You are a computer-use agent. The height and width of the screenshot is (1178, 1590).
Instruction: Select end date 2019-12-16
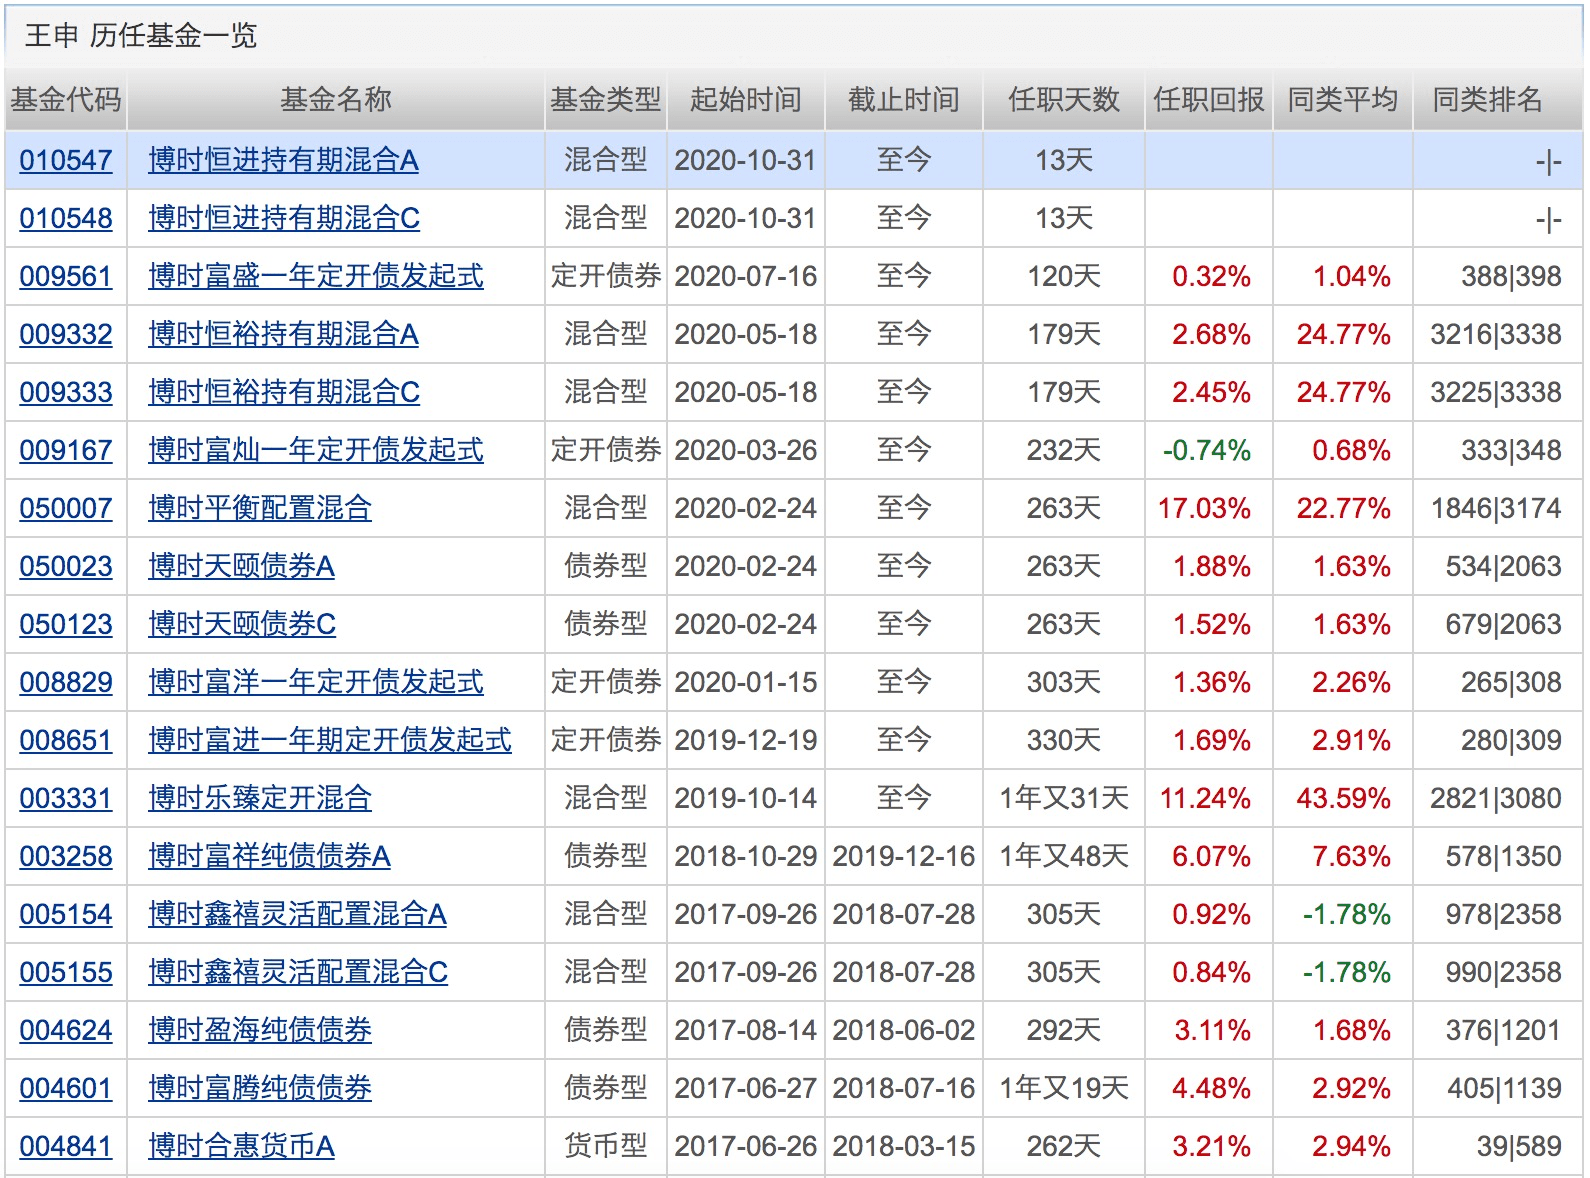[904, 856]
